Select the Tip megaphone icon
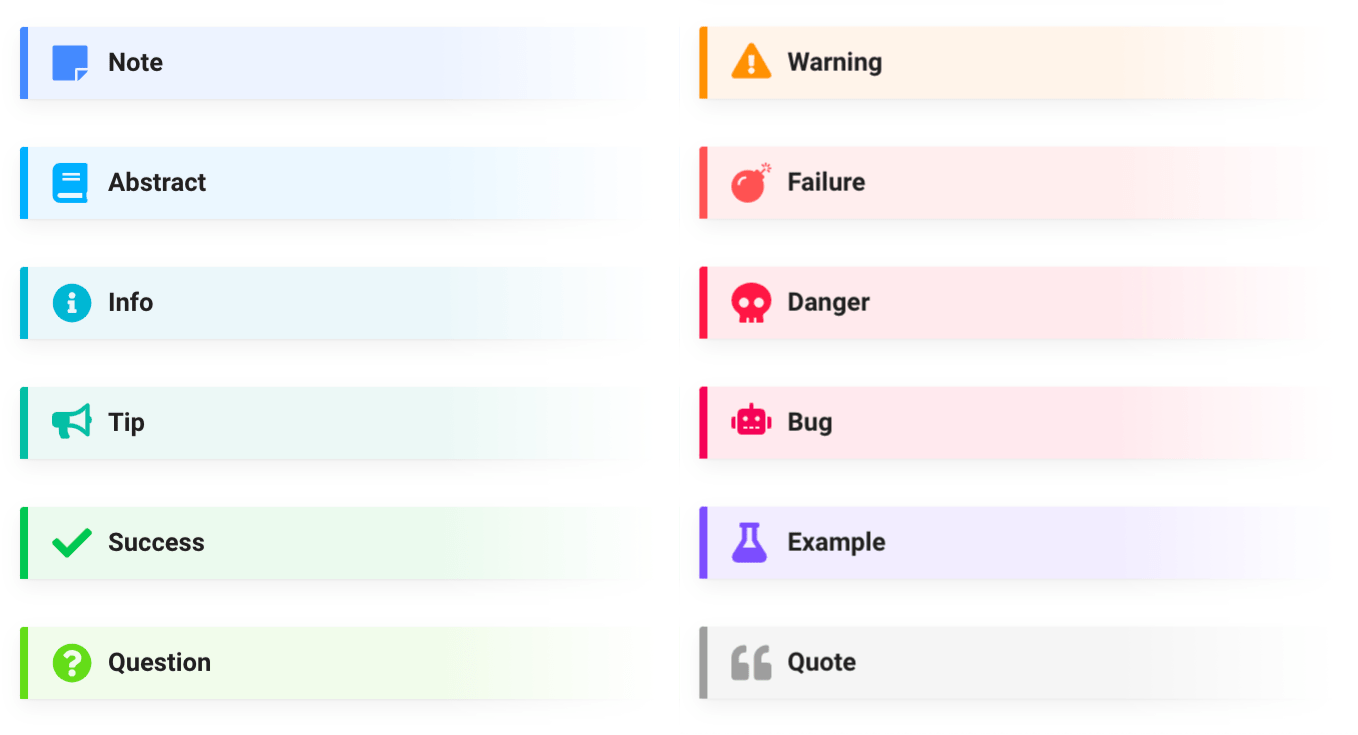Screen dimensions: 1358x735 tap(70, 422)
